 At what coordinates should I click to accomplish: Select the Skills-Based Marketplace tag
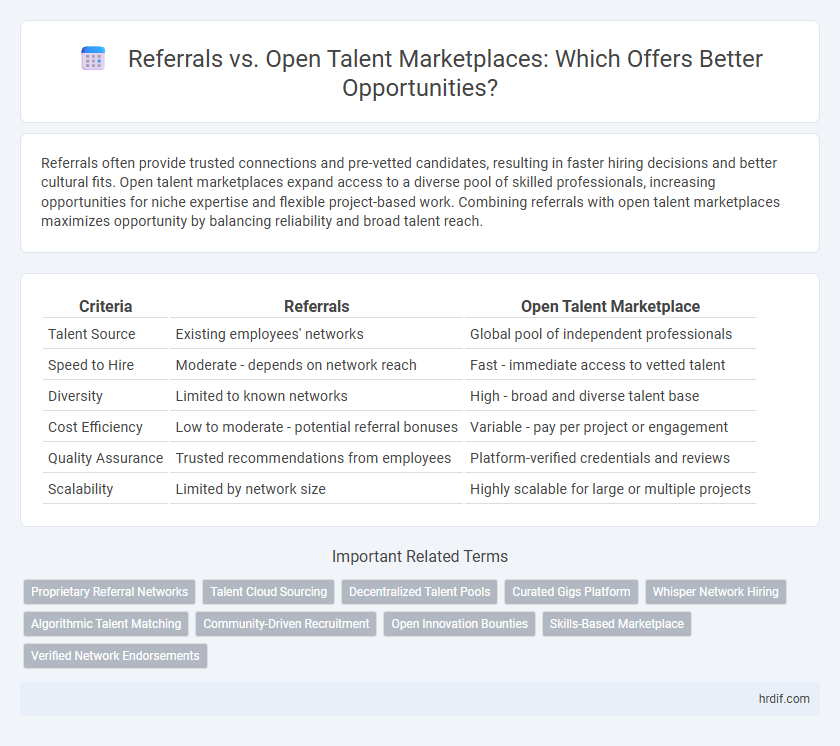pyautogui.click(x=617, y=624)
